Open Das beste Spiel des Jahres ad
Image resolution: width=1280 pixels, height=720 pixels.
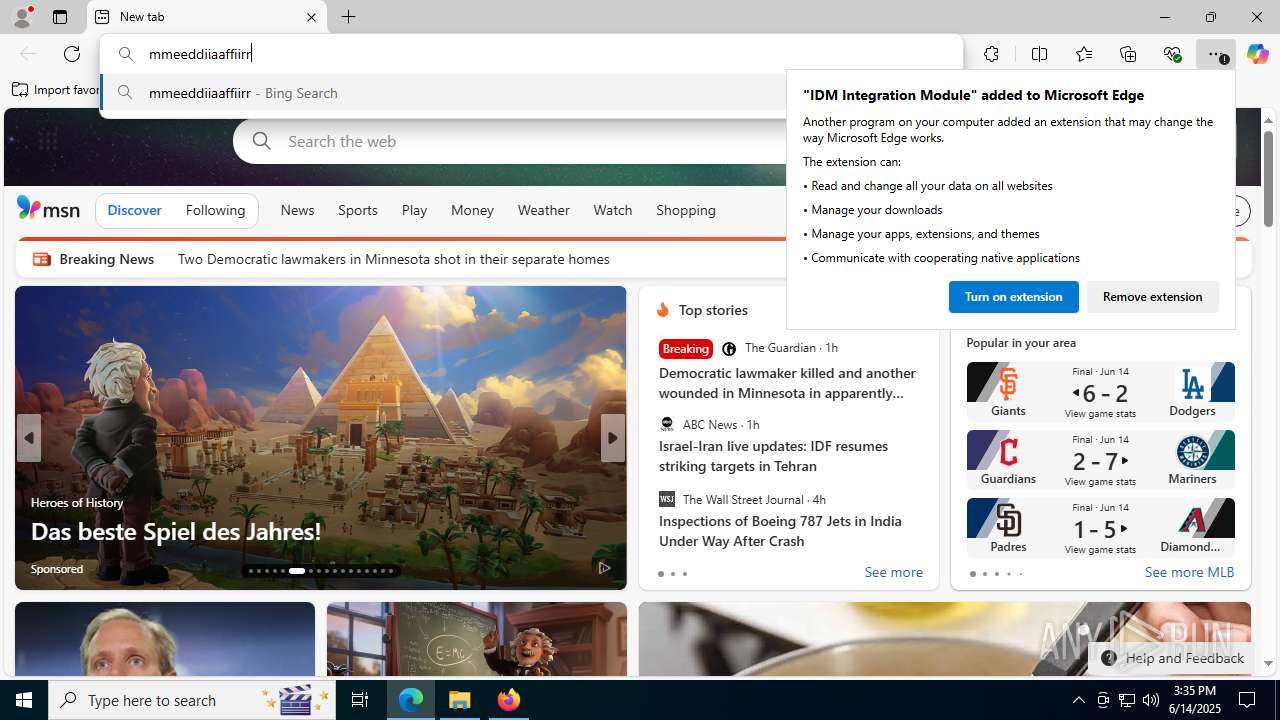coord(176,531)
